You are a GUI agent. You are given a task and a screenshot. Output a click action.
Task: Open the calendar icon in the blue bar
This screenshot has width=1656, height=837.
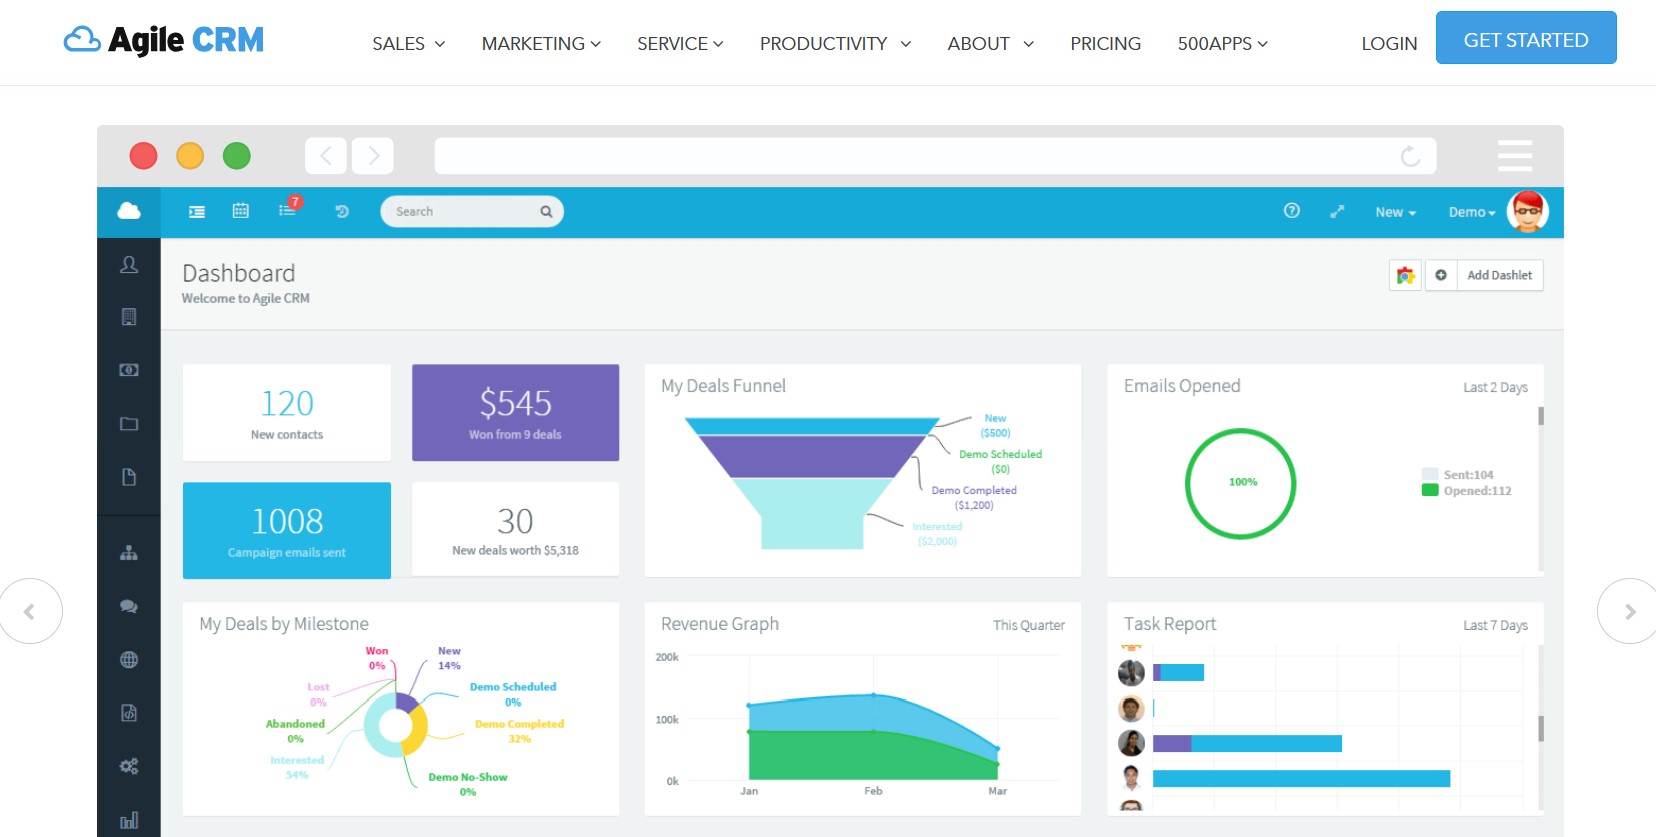tap(241, 211)
